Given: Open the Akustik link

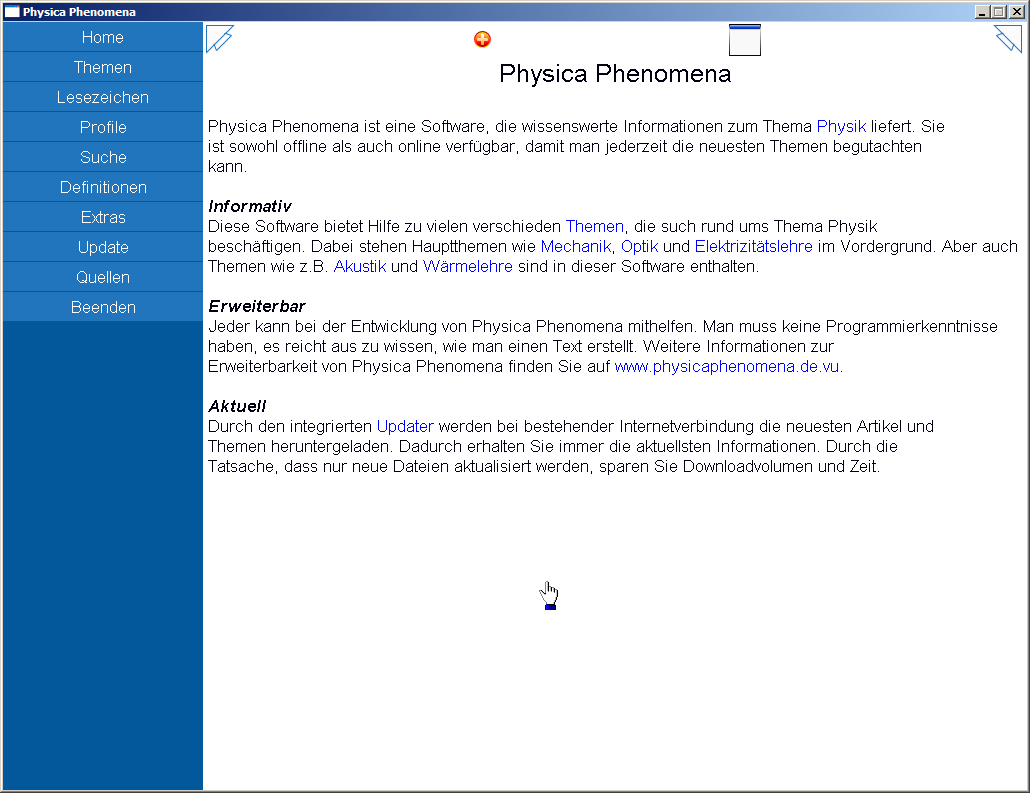Looking at the screenshot, I should click(360, 266).
